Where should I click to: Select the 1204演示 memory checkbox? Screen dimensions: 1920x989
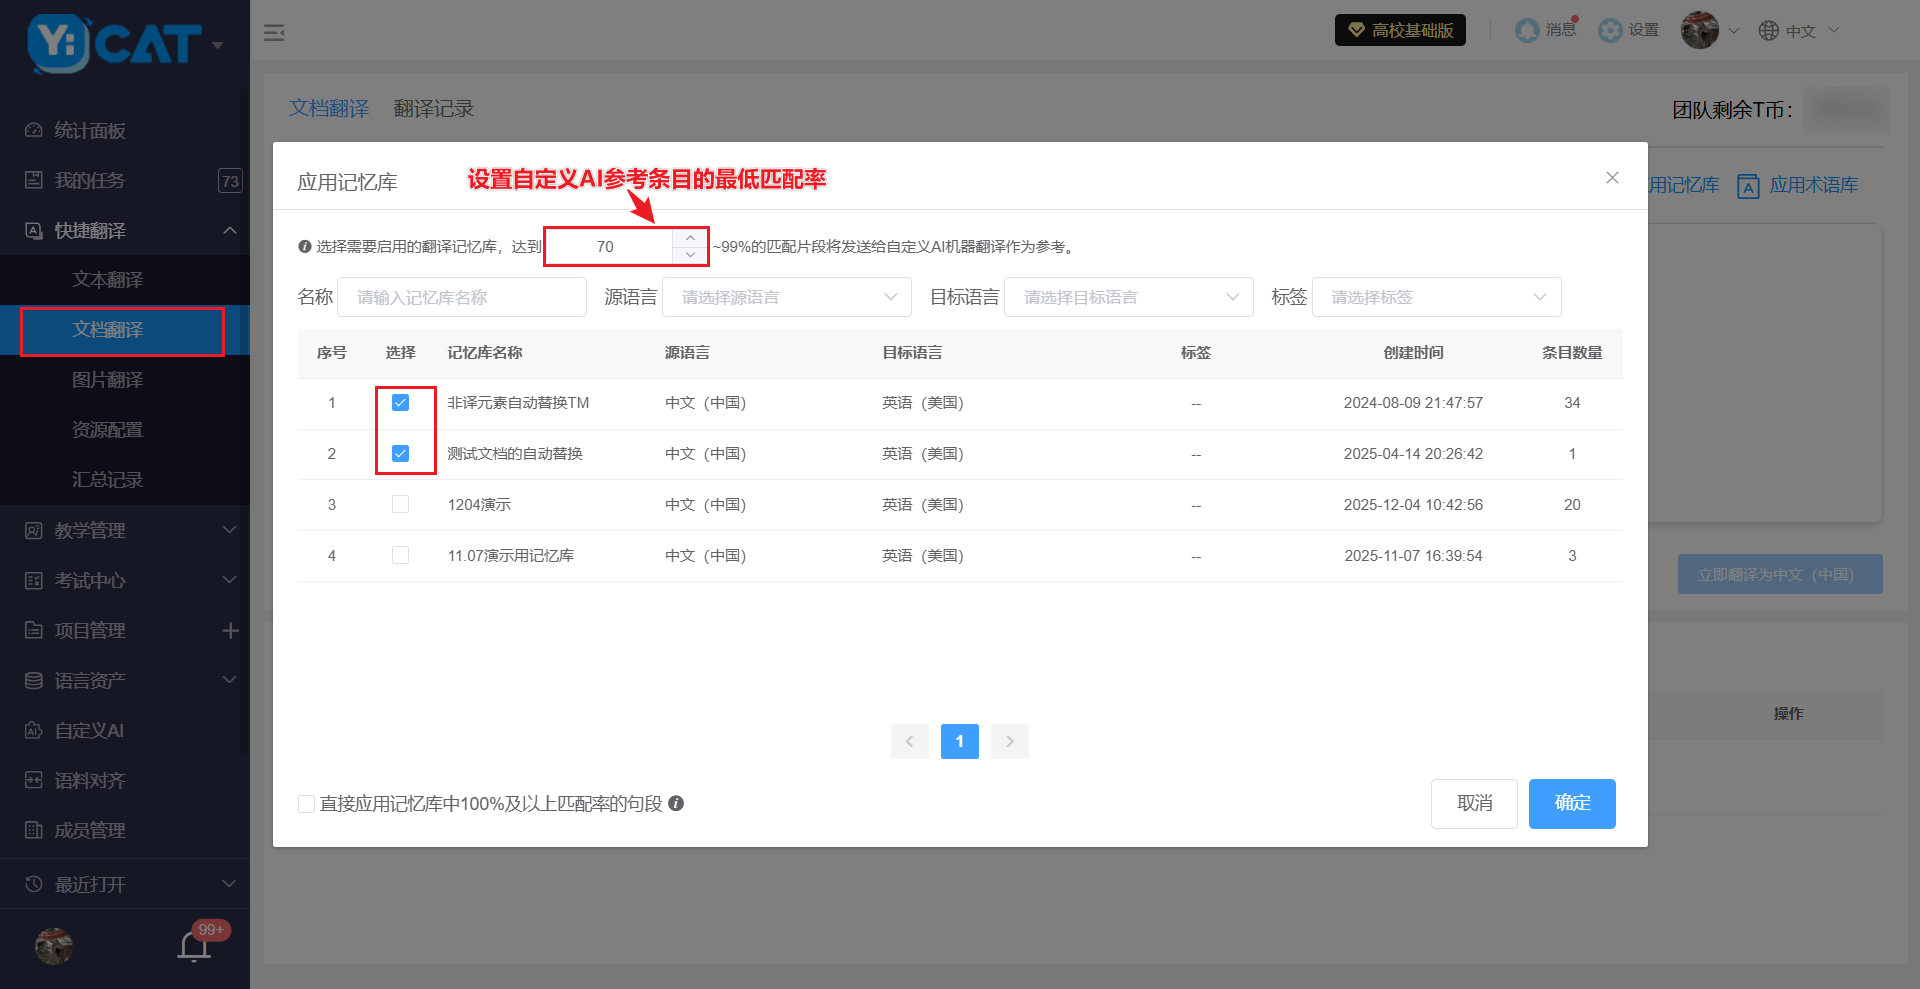tap(400, 505)
